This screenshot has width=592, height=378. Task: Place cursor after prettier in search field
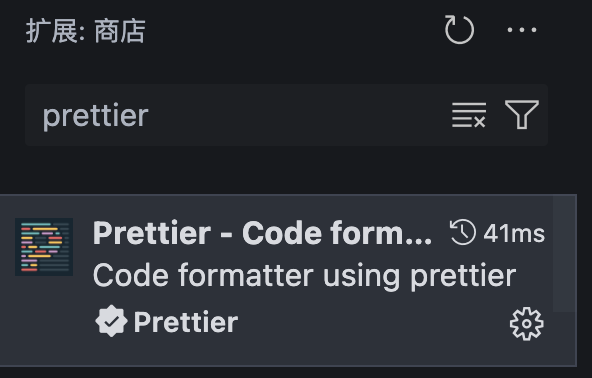pyautogui.click(x=150, y=115)
